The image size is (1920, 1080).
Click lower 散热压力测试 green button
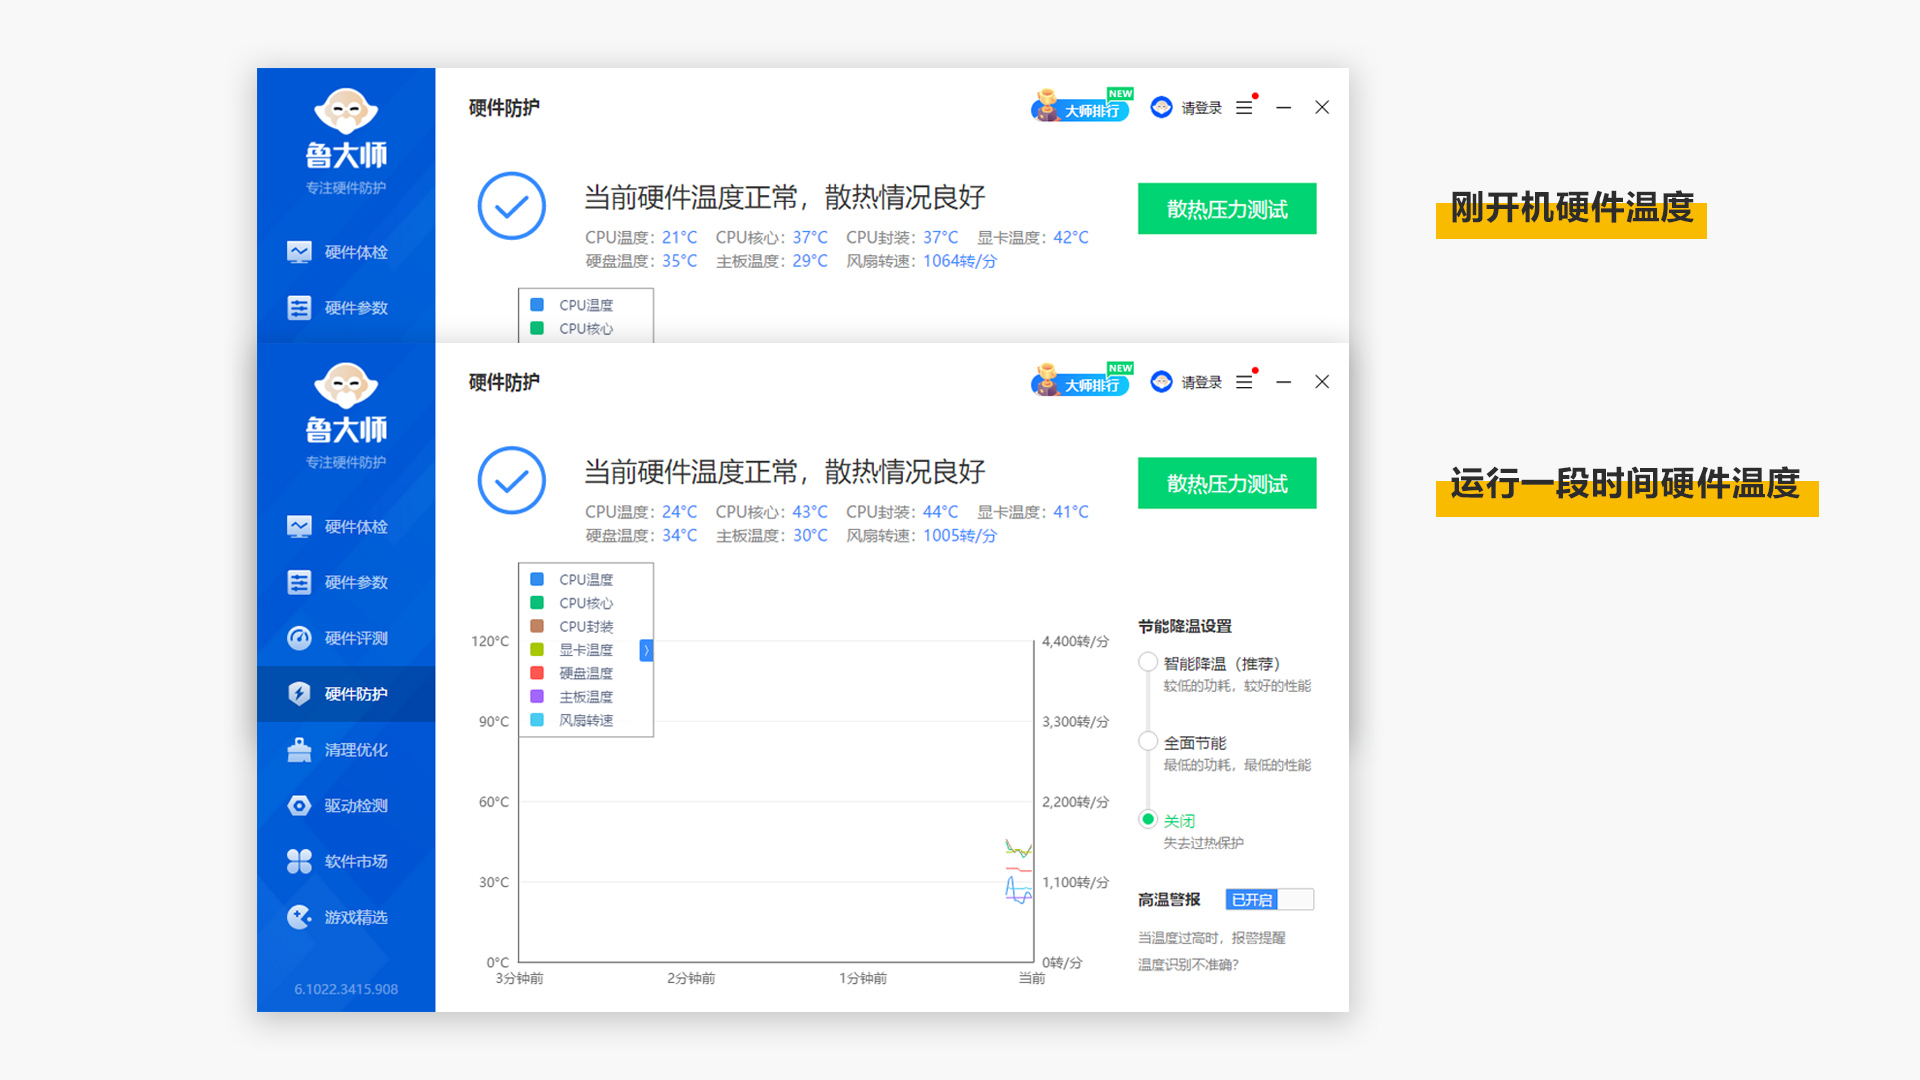click(x=1226, y=483)
